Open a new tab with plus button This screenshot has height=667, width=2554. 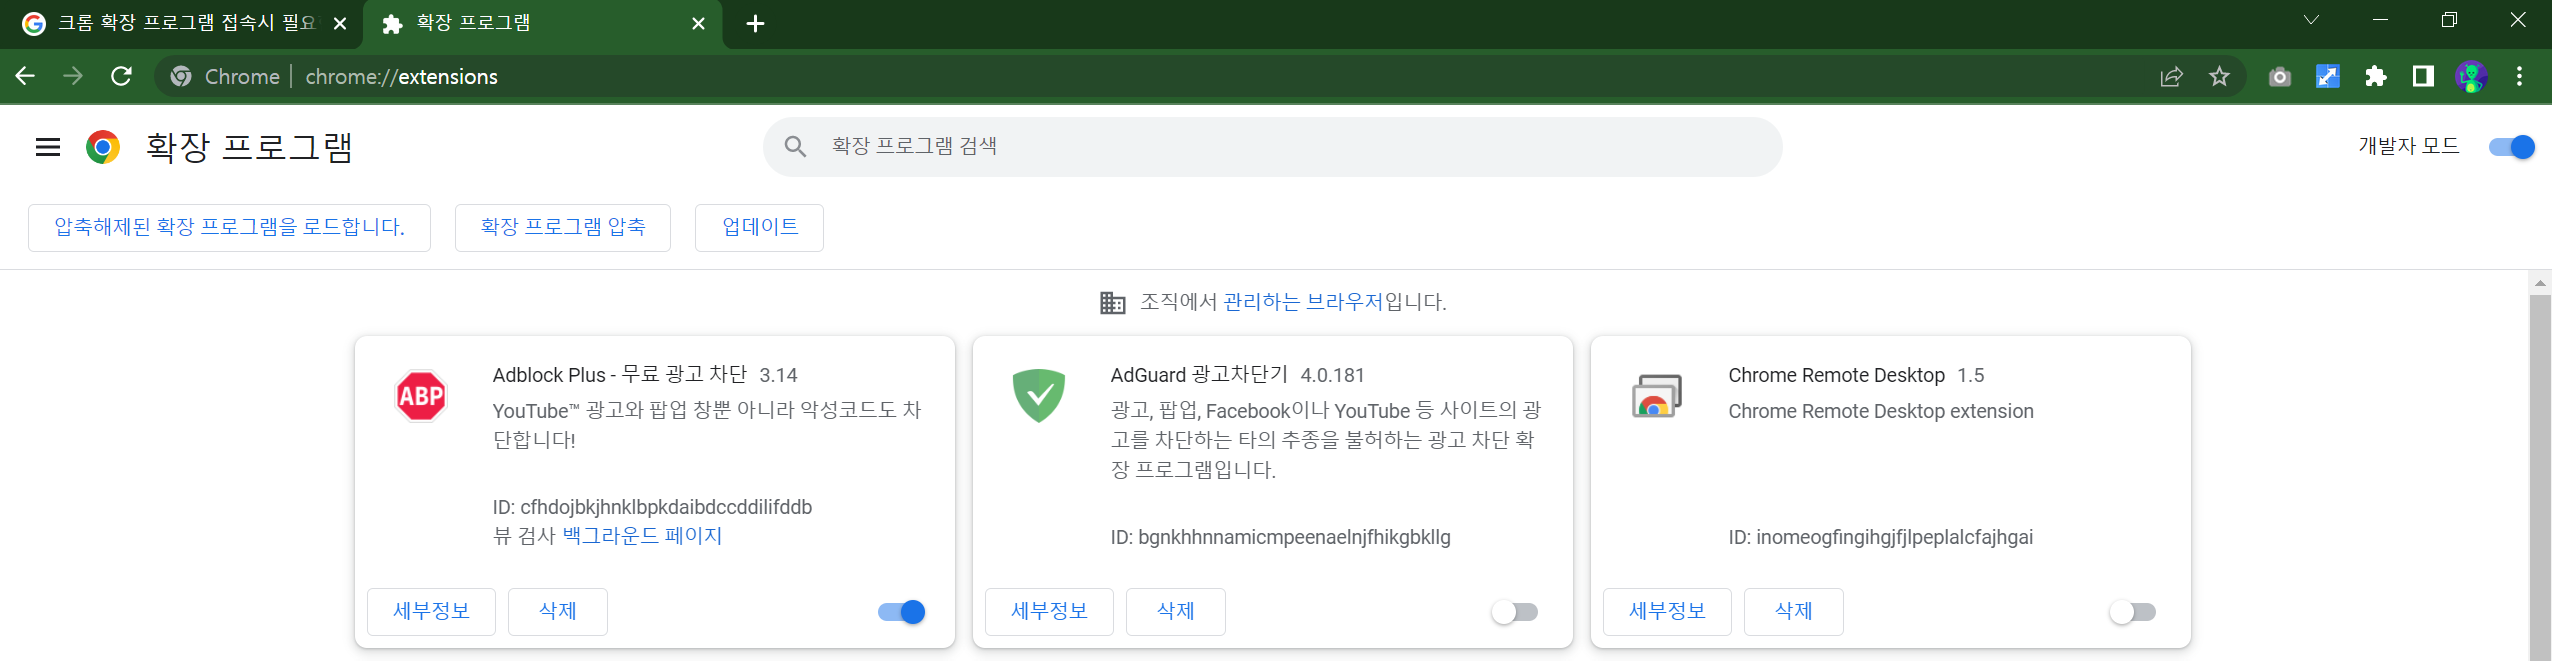(756, 24)
